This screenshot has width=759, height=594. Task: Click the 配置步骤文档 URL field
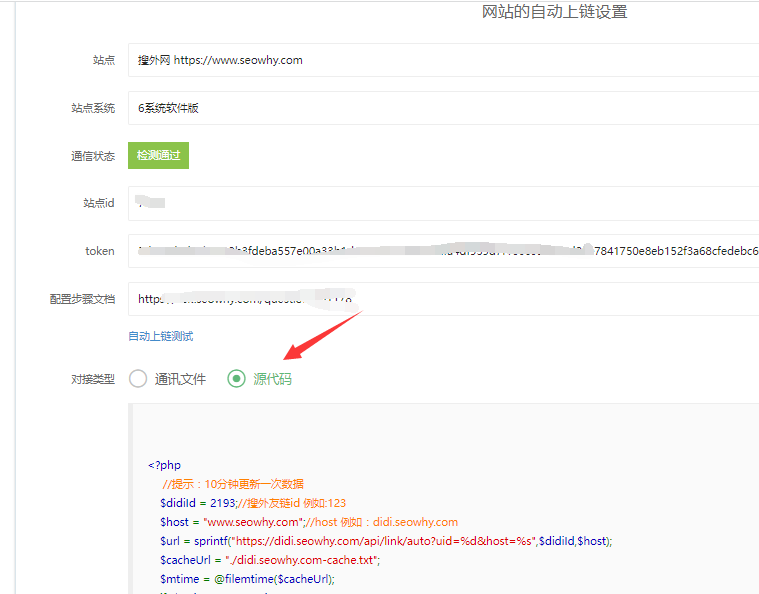click(440, 299)
